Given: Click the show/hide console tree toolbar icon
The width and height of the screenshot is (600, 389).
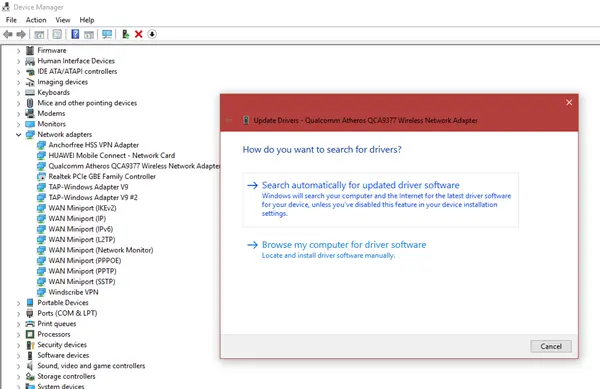Looking at the screenshot, I should [x=39, y=35].
